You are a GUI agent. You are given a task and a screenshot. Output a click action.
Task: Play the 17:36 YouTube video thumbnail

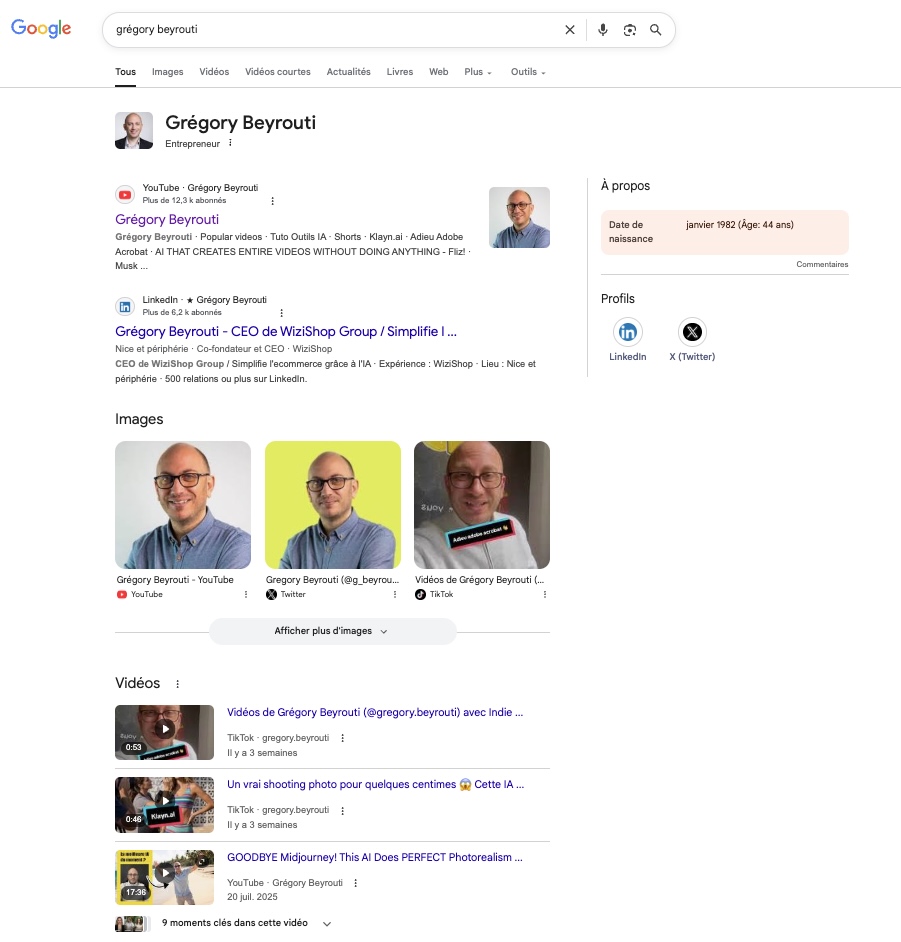(x=165, y=877)
